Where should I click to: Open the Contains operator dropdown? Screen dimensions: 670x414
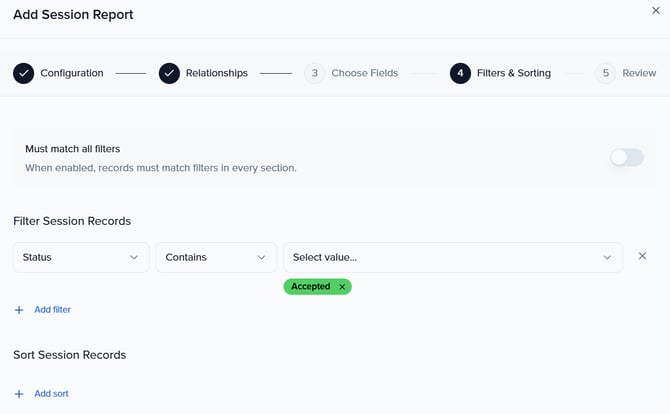(x=216, y=257)
